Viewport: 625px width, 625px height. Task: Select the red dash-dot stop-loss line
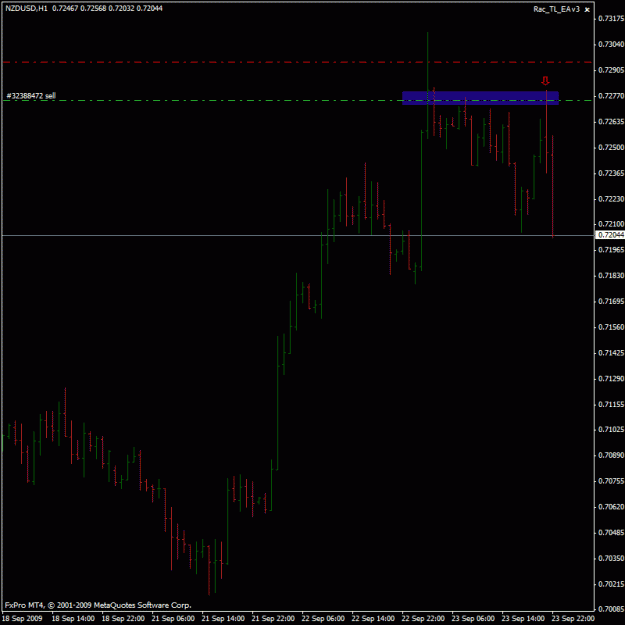pos(297,62)
